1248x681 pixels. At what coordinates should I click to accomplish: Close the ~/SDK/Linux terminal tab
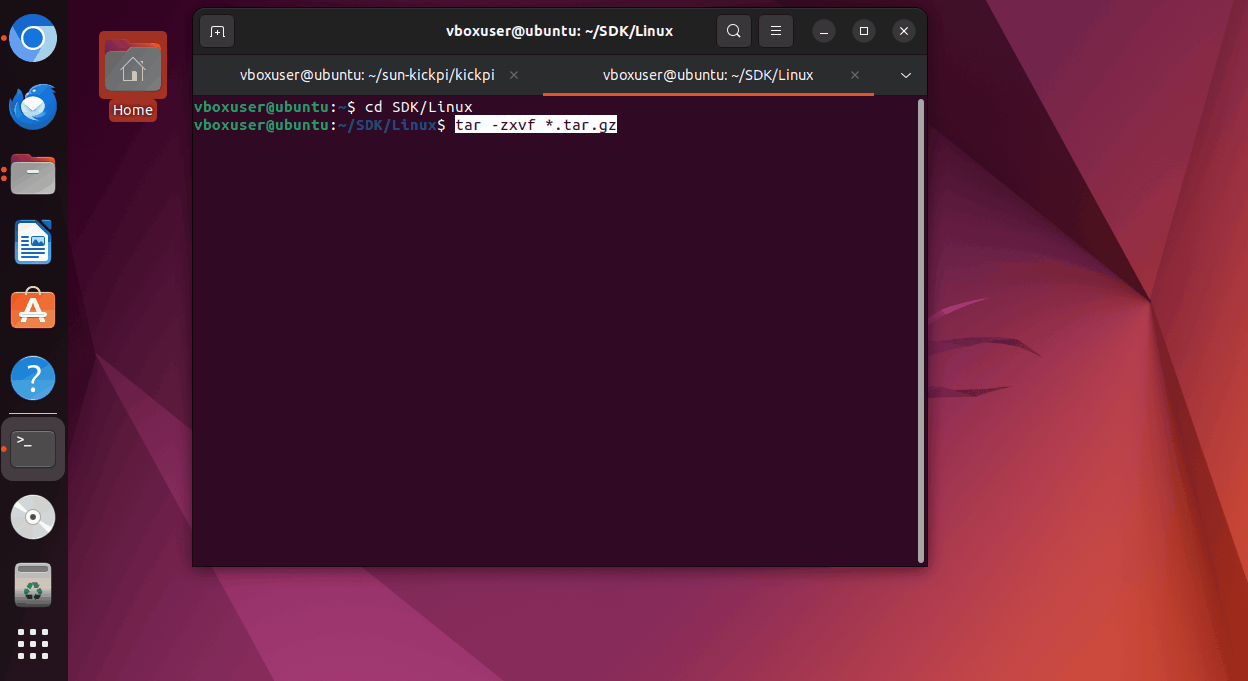855,75
